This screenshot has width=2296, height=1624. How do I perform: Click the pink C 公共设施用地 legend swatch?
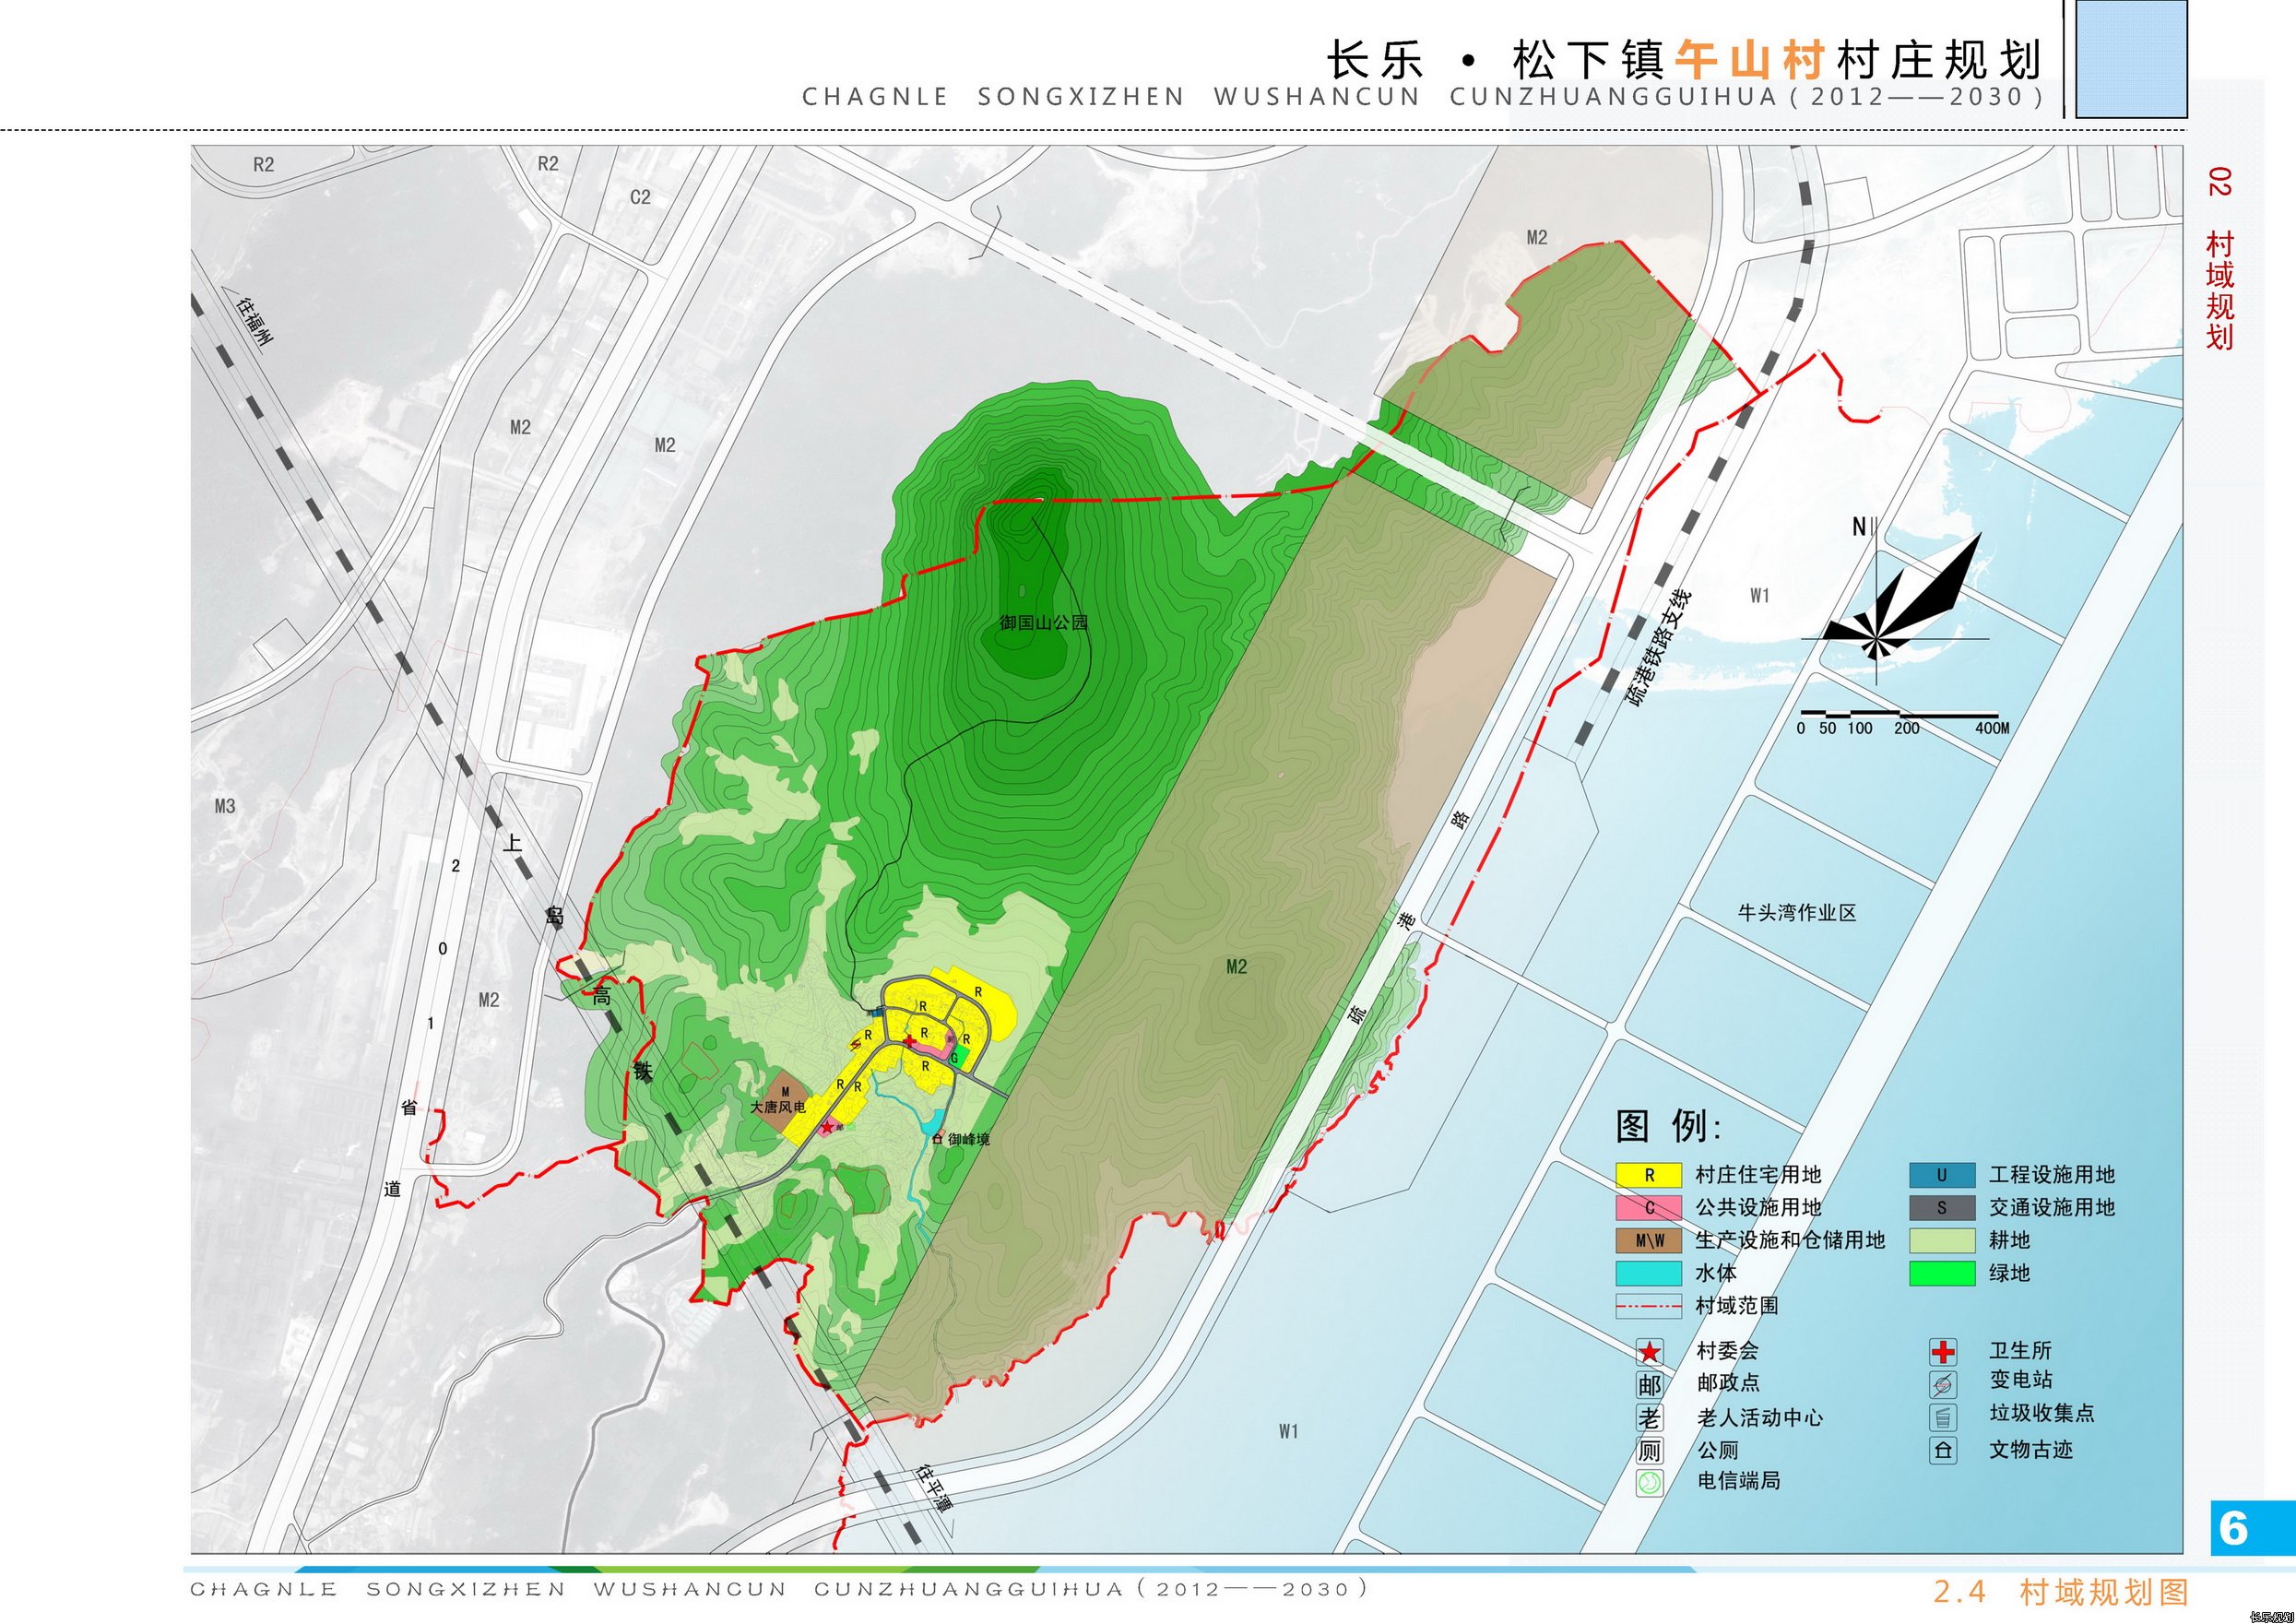click(x=1649, y=1208)
